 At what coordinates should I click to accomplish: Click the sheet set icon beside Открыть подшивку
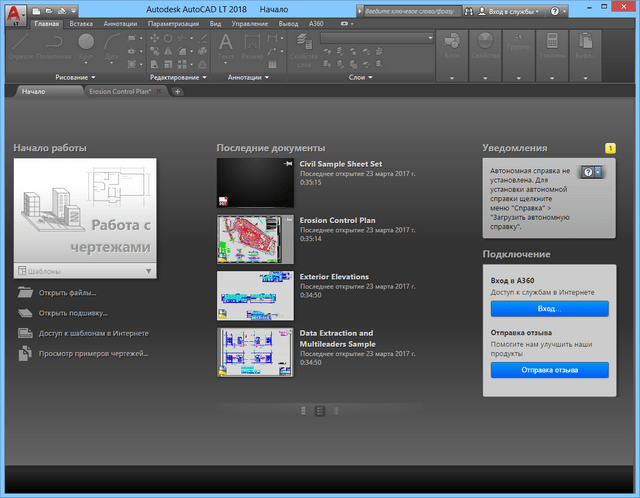point(23,313)
